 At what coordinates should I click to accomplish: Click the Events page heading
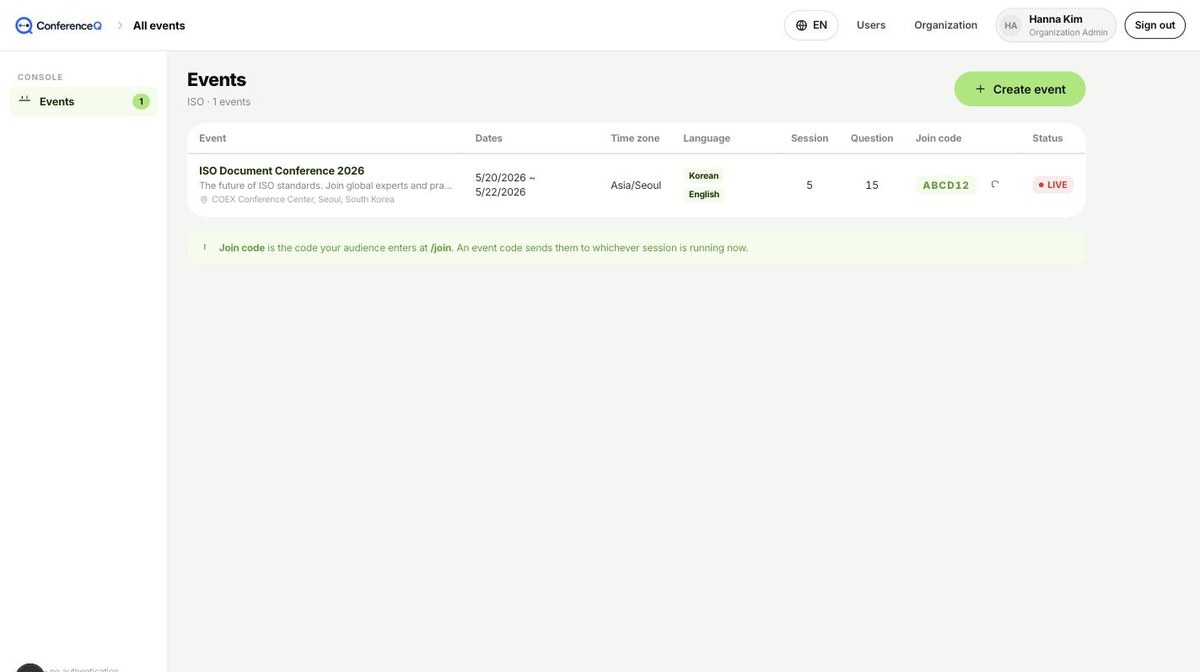(x=217, y=79)
